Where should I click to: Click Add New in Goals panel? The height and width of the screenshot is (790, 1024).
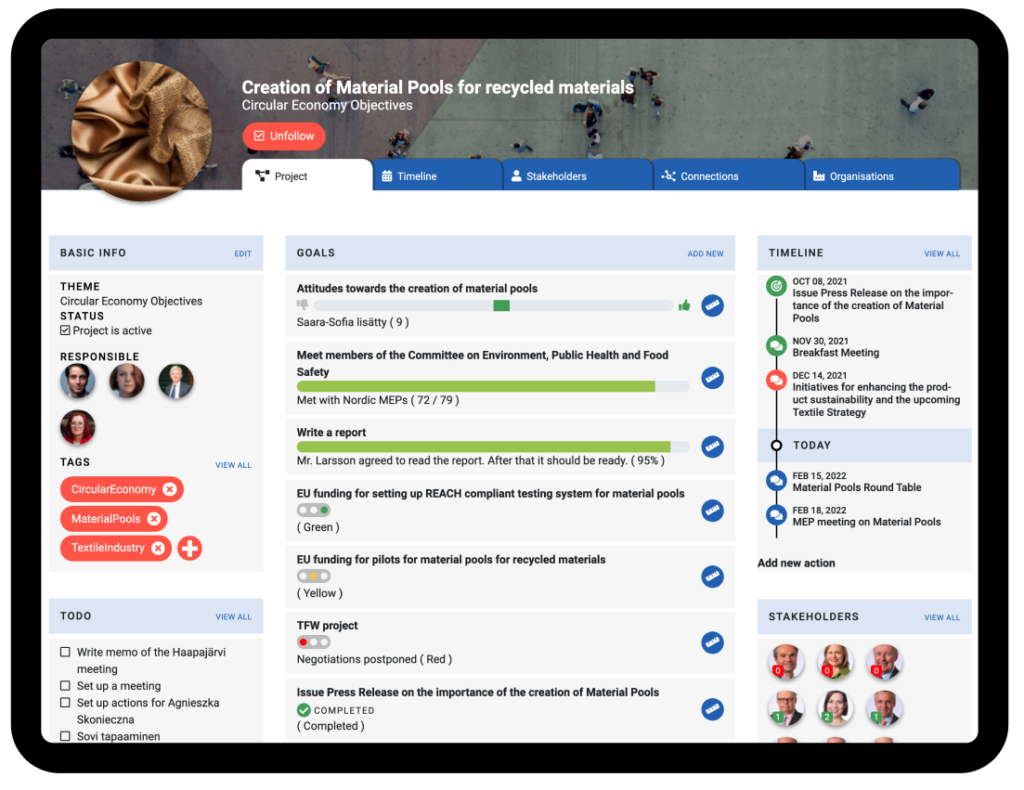coord(705,253)
